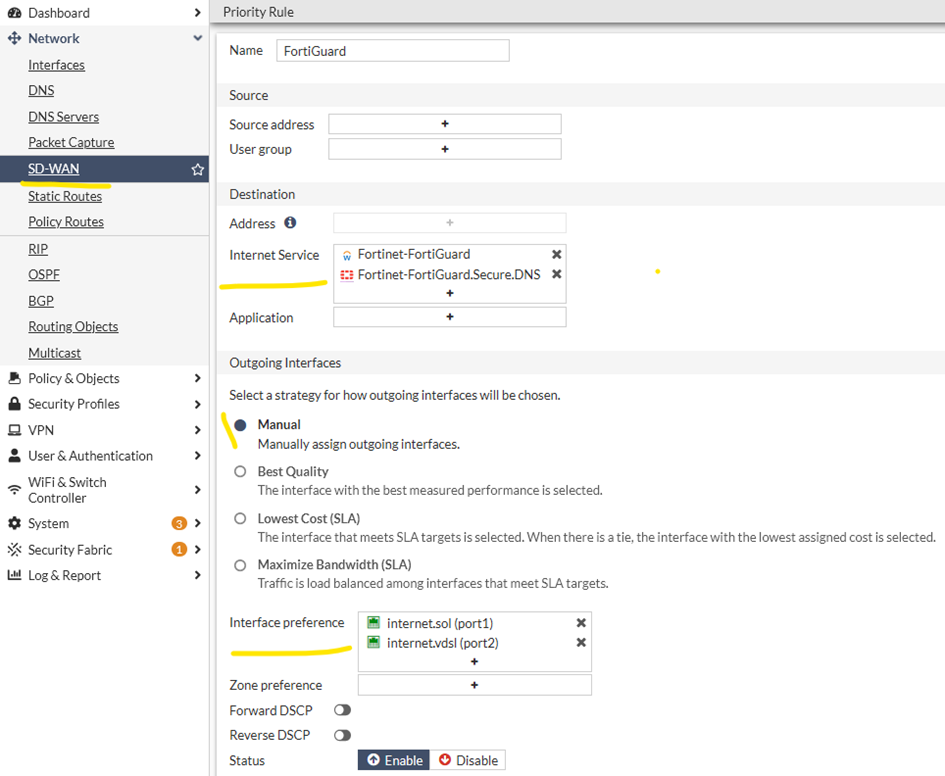Expand the System menu chevron
The width and height of the screenshot is (945, 776).
tap(197, 523)
